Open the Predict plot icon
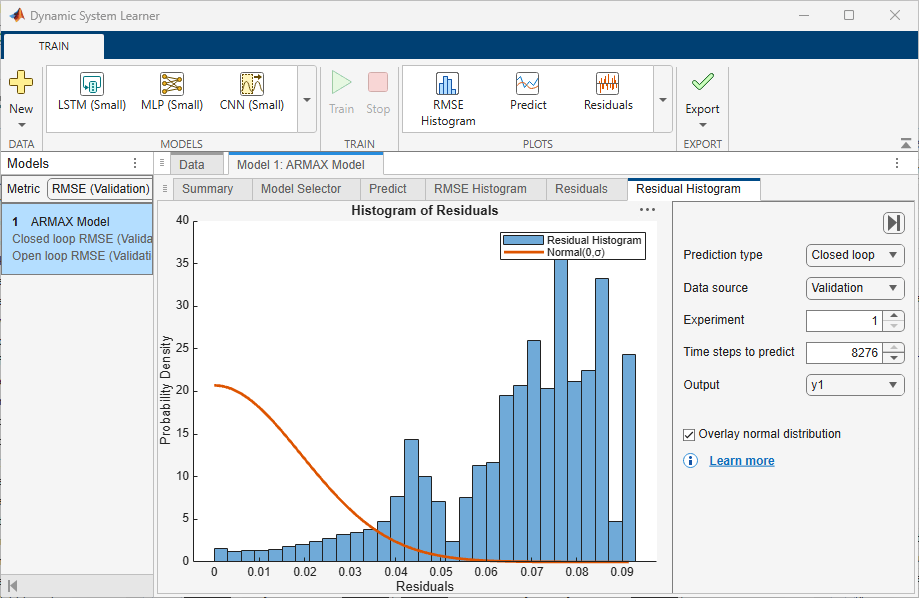 pos(527,84)
